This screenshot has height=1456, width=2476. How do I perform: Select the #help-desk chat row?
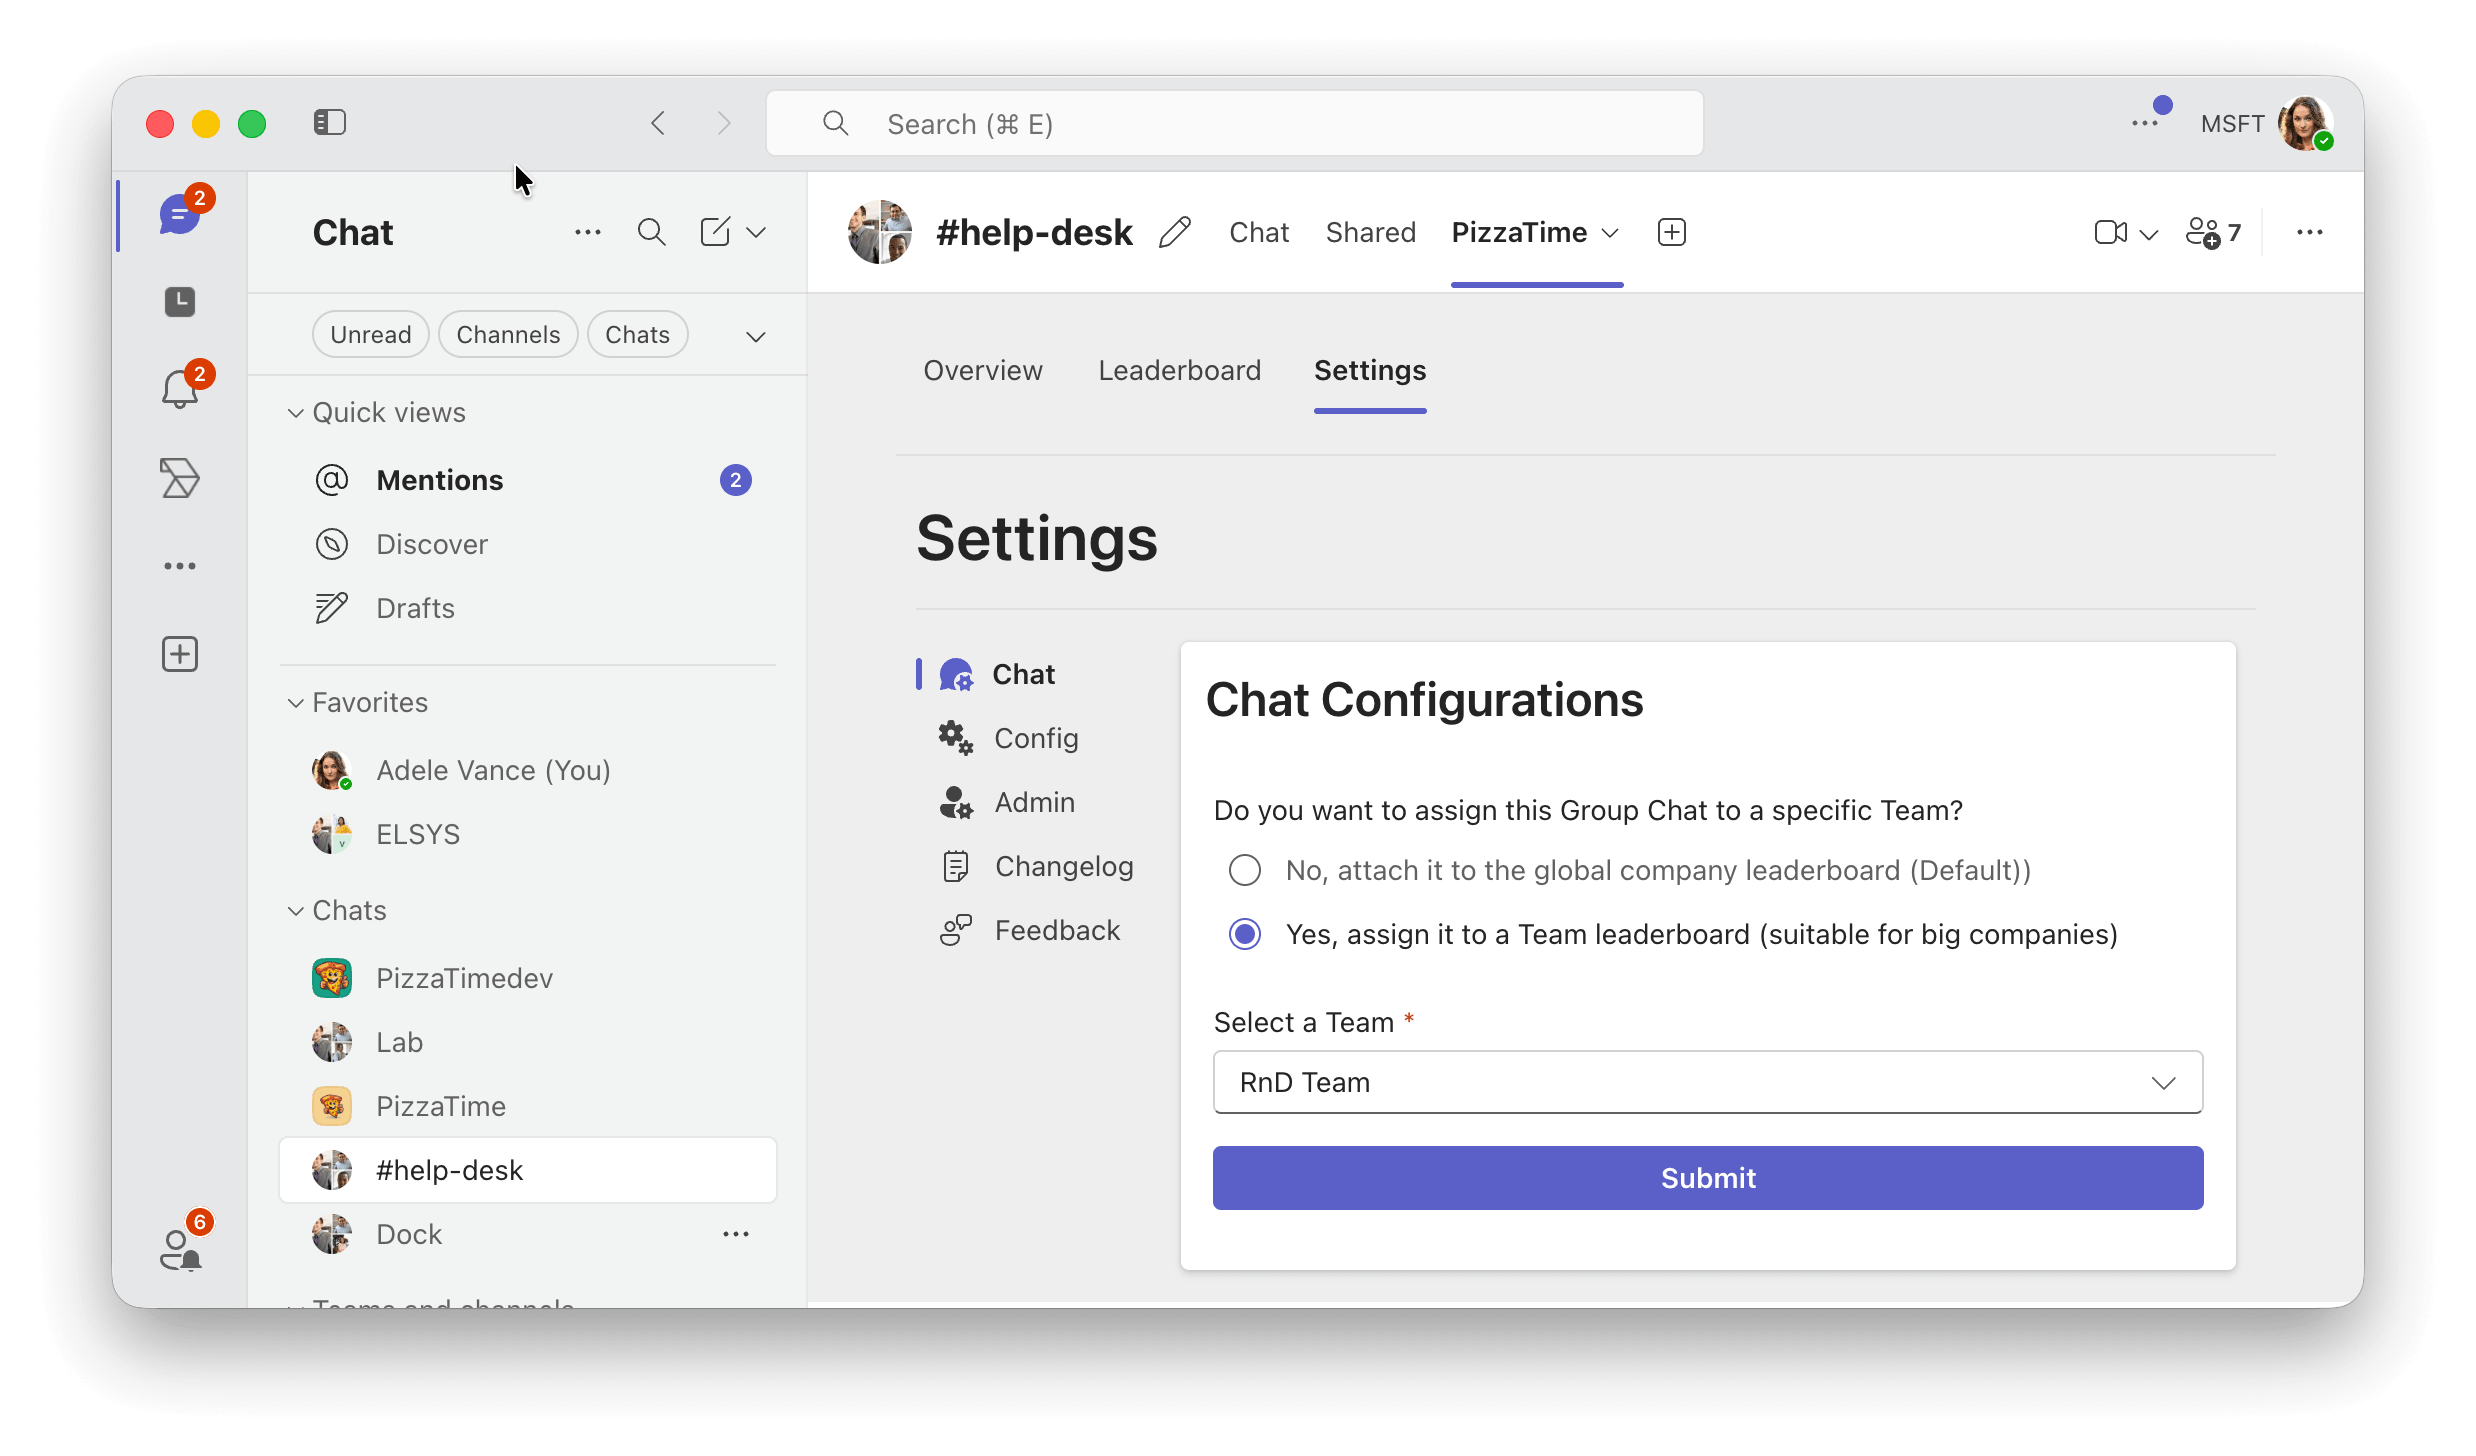click(x=528, y=1170)
